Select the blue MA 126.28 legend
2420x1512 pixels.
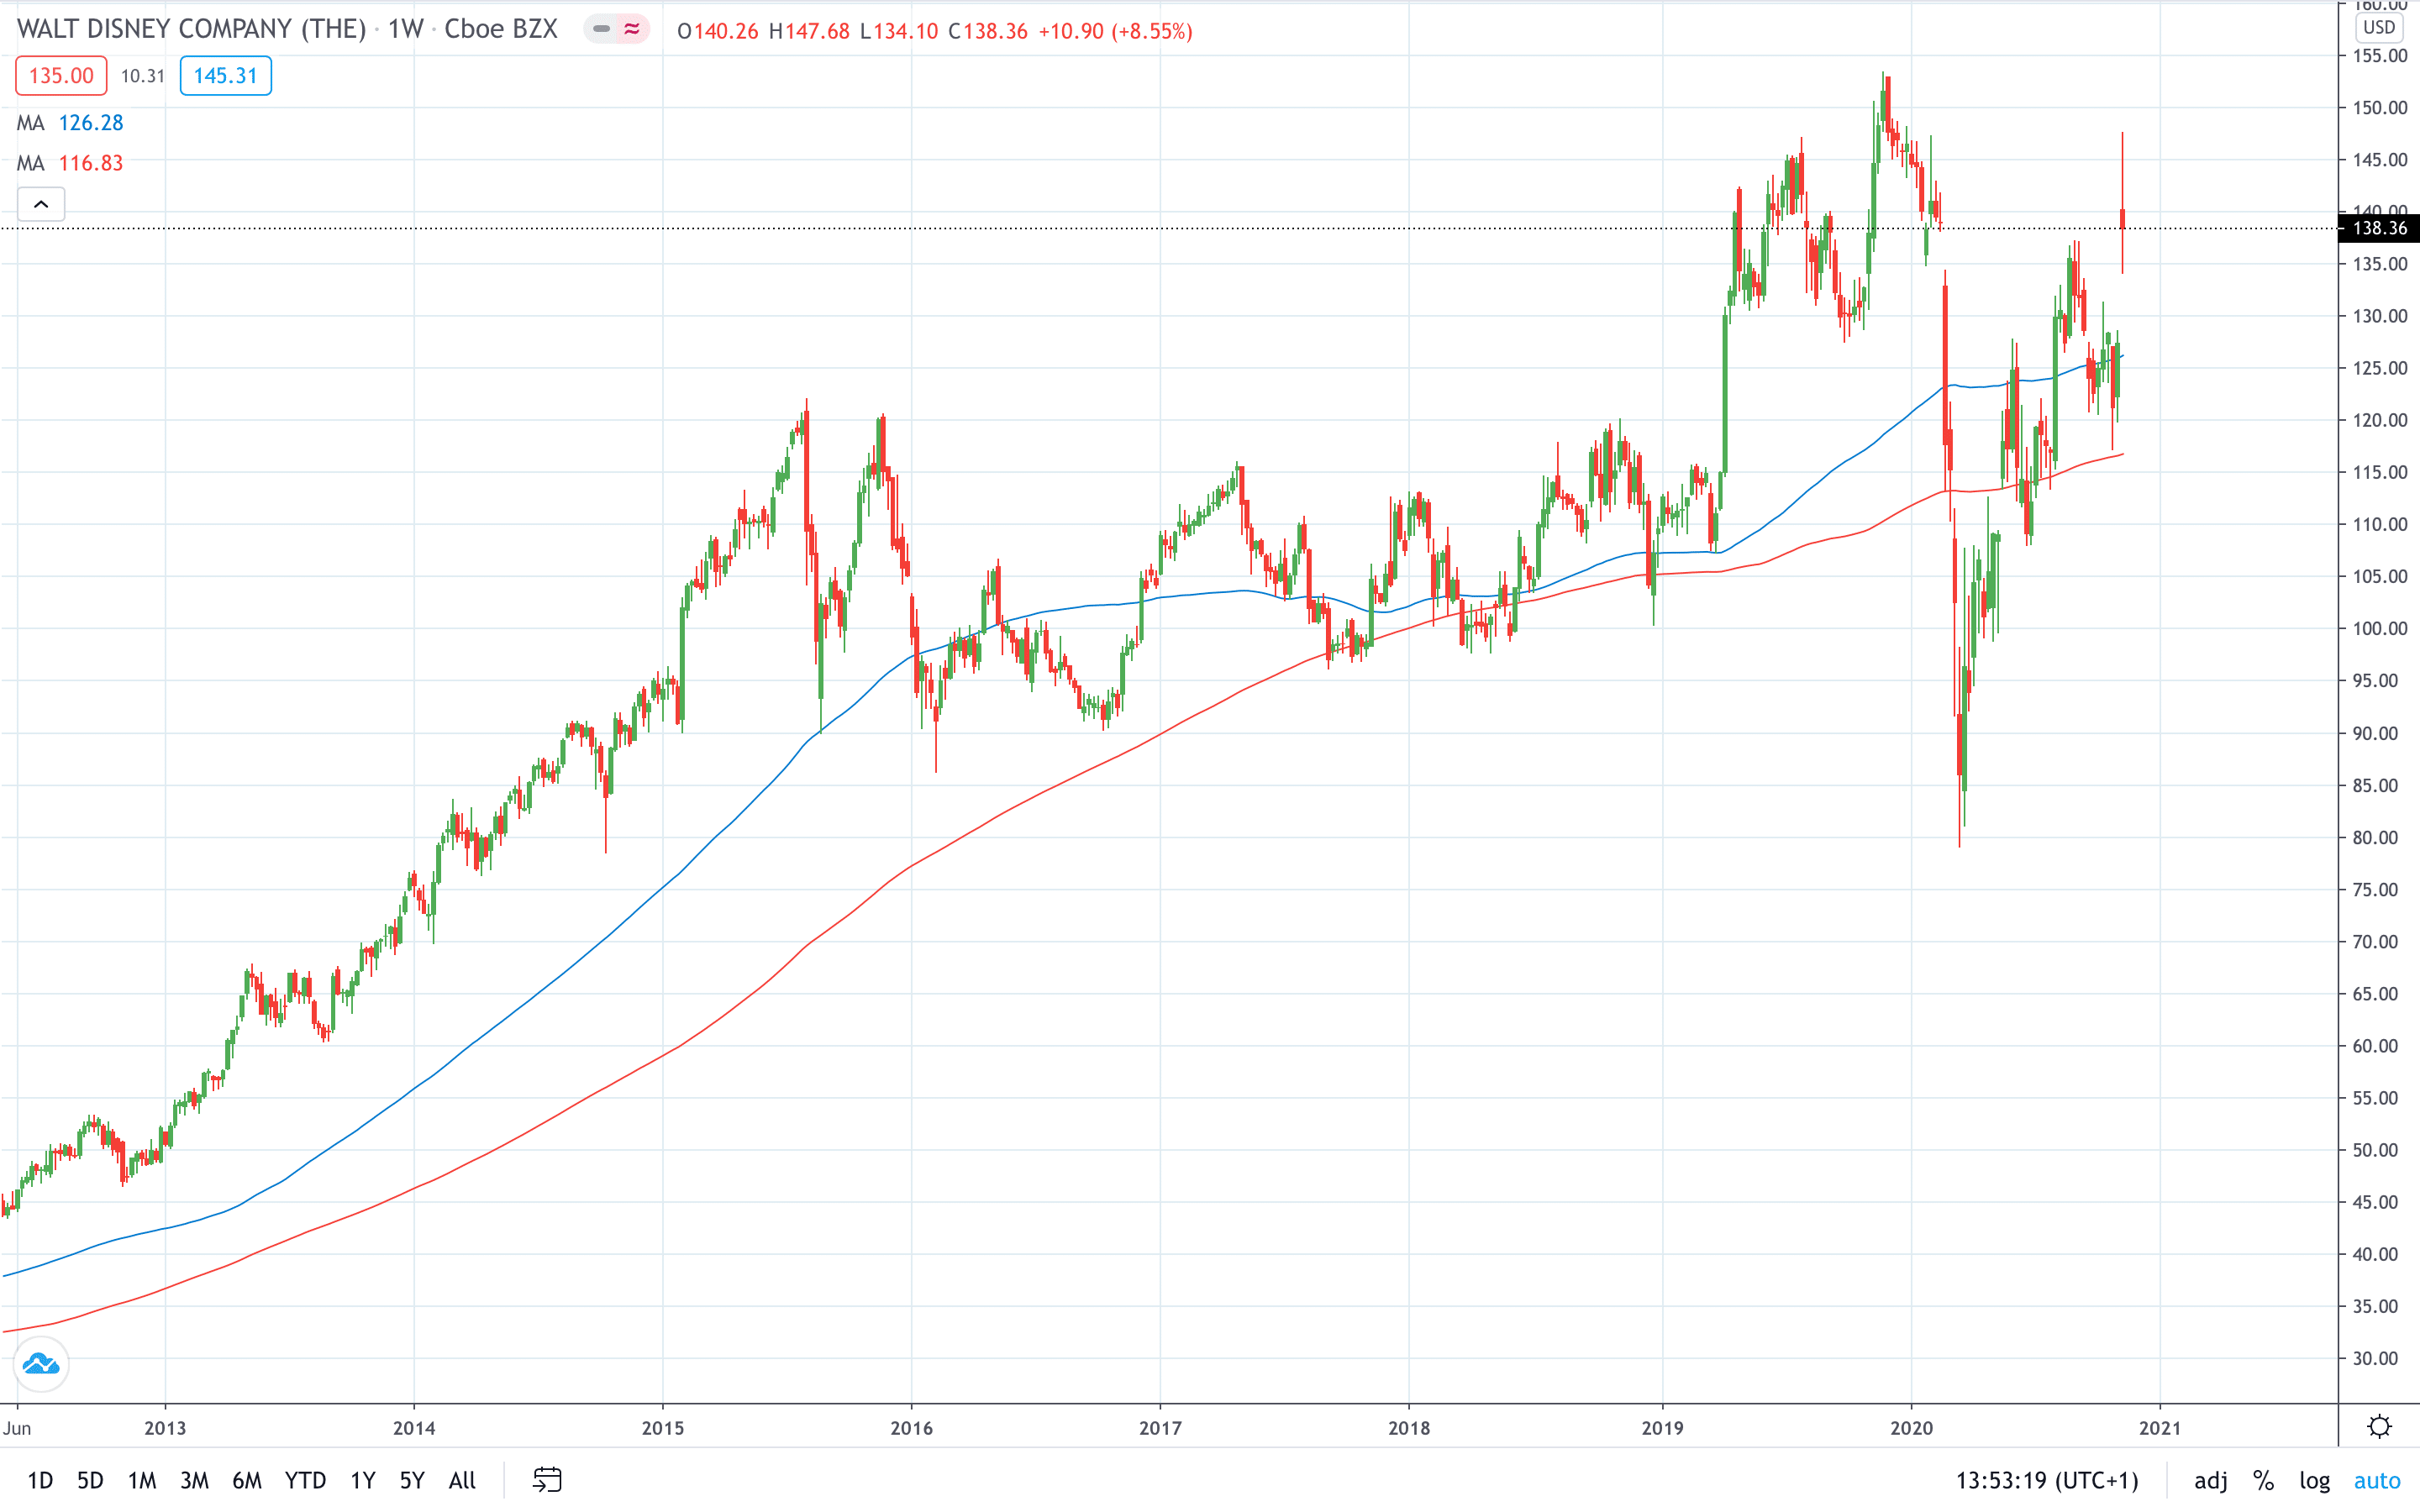(70, 123)
